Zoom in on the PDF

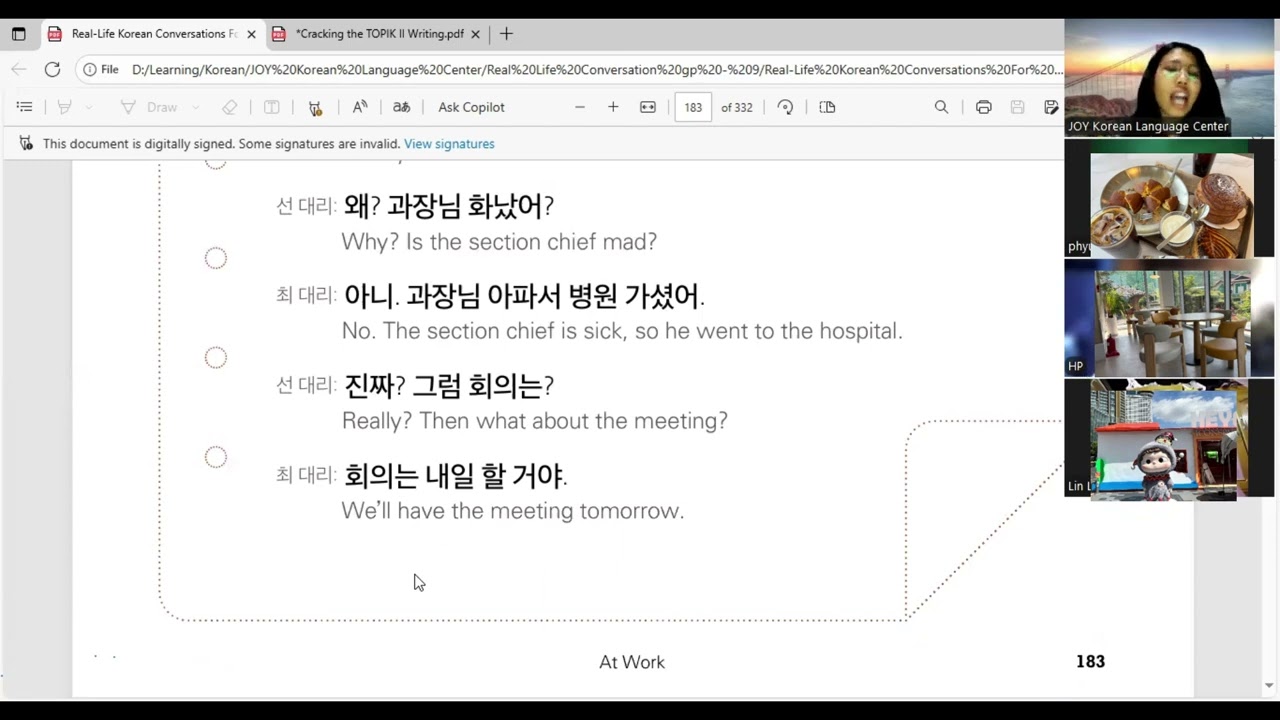[613, 107]
